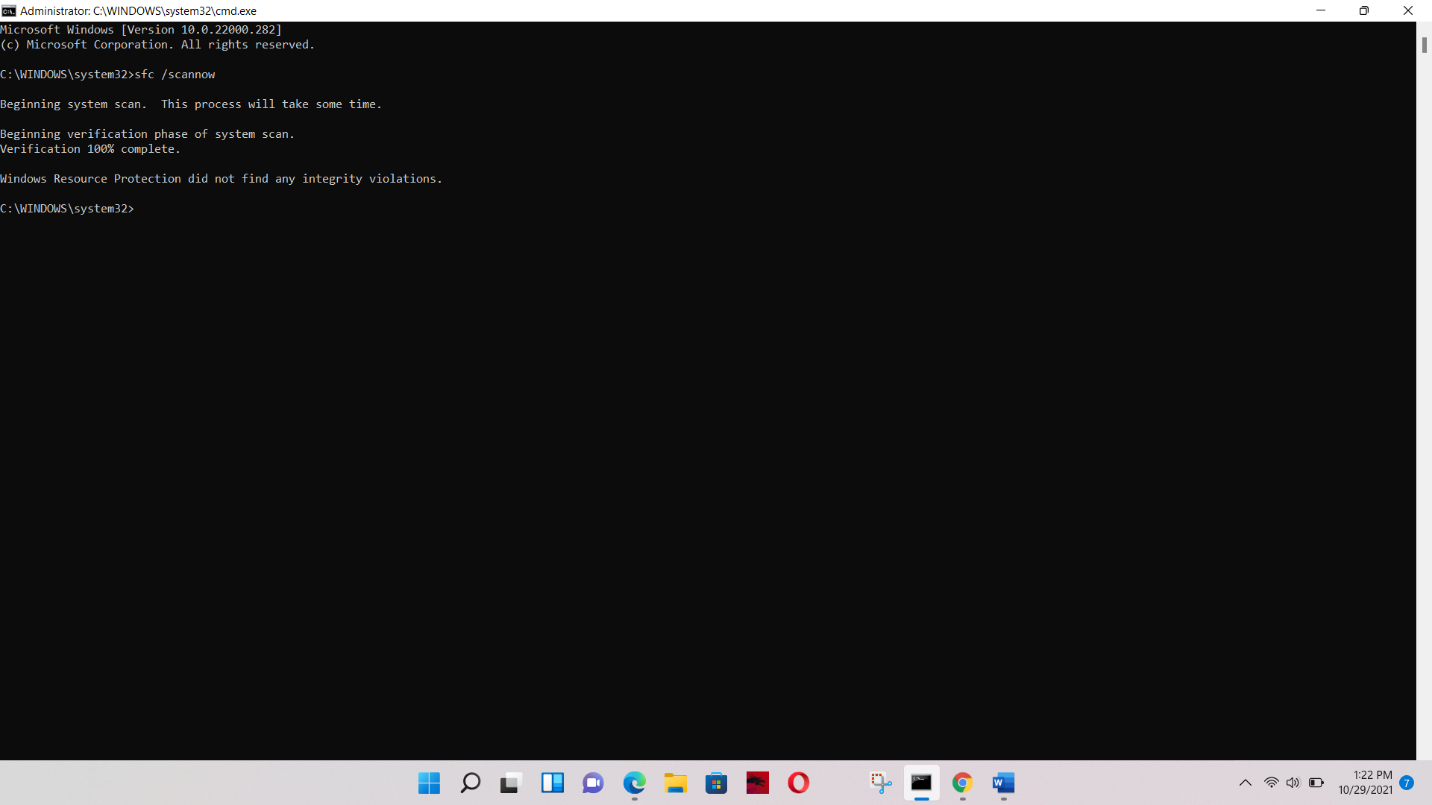Open the Widgets panel
This screenshot has width=1432, height=805.
(x=552, y=783)
